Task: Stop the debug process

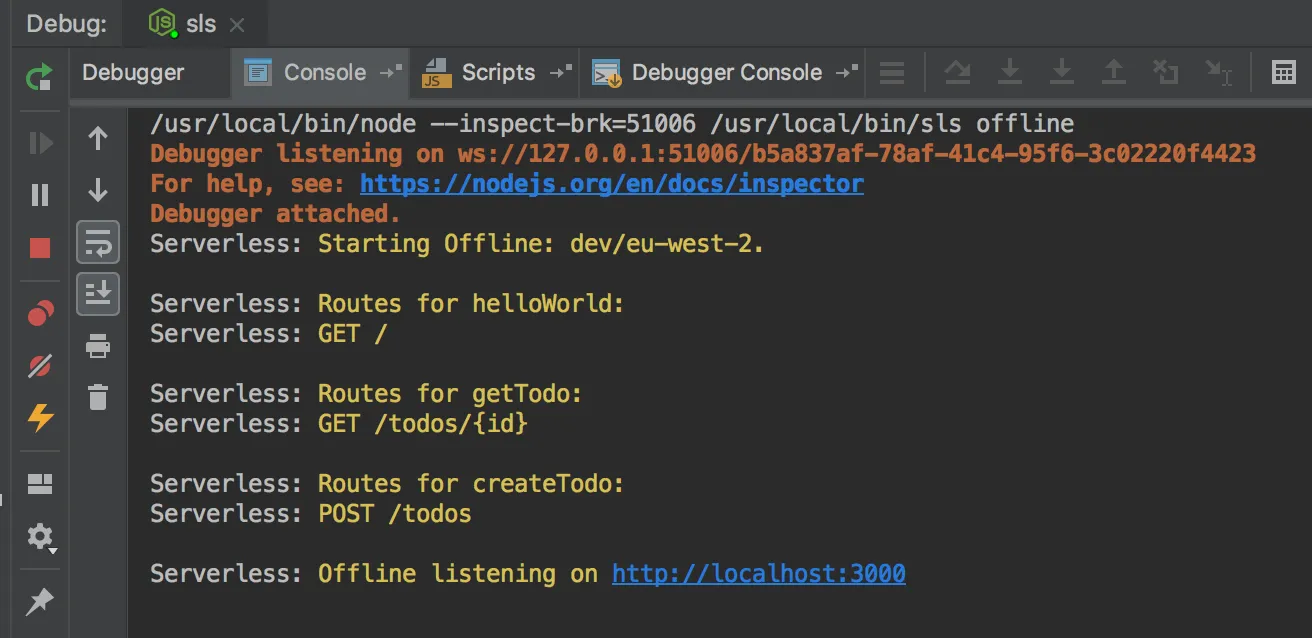Action: (x=40, y=248)
